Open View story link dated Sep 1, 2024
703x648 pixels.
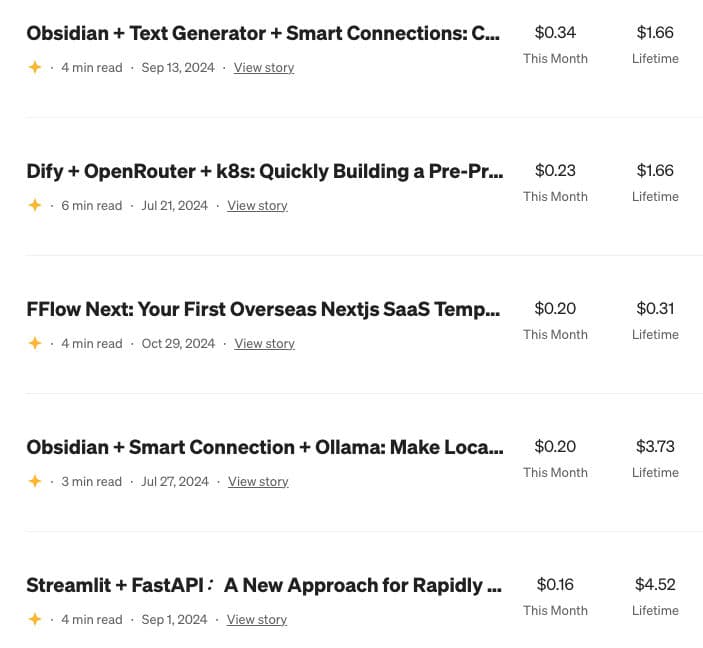point(257,620)
